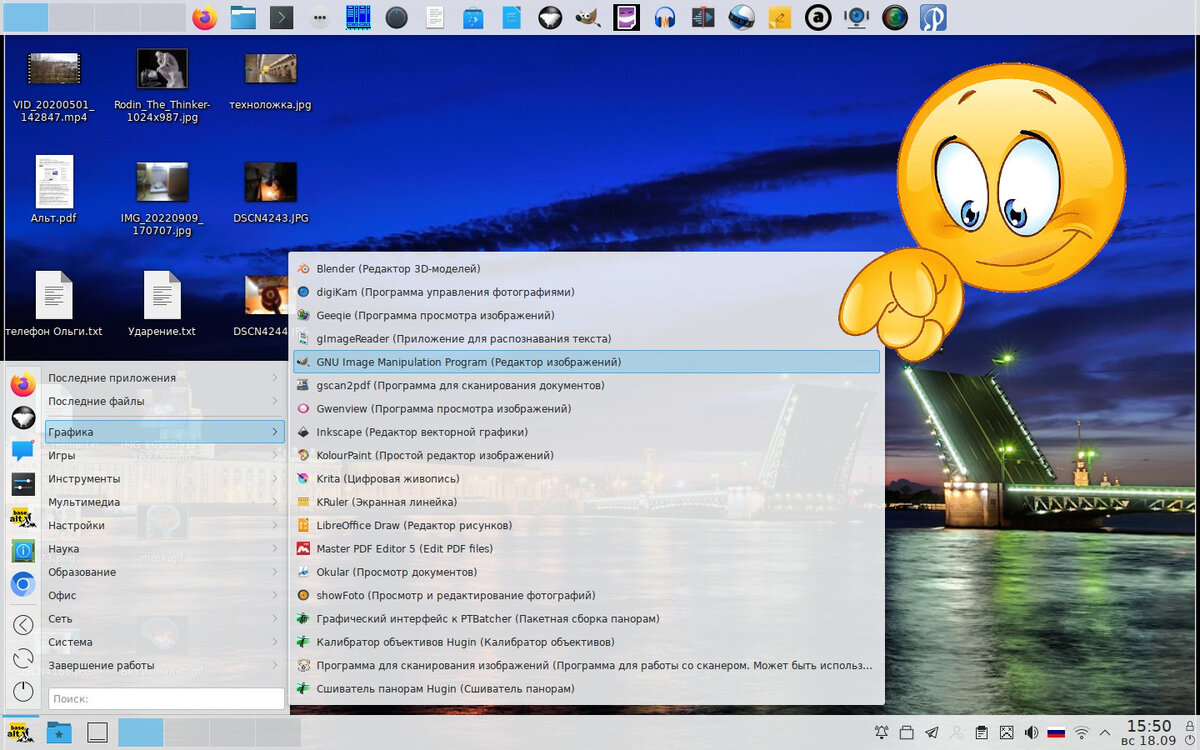
Task: Launch GNU Image Manipulation Program
Action: pyautogui.click(x=586, y=362)
